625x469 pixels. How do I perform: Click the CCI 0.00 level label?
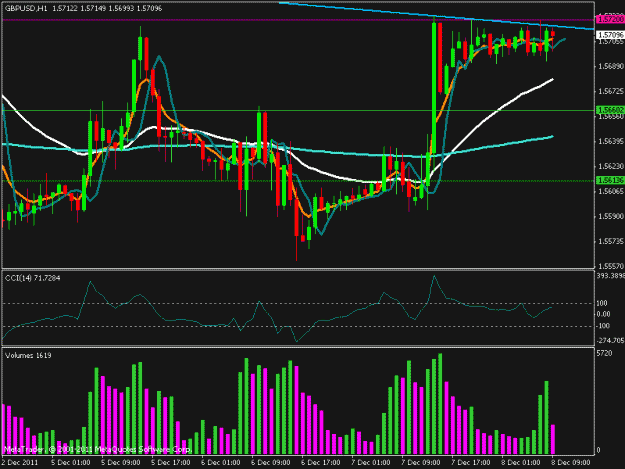(x=603, y=314)
